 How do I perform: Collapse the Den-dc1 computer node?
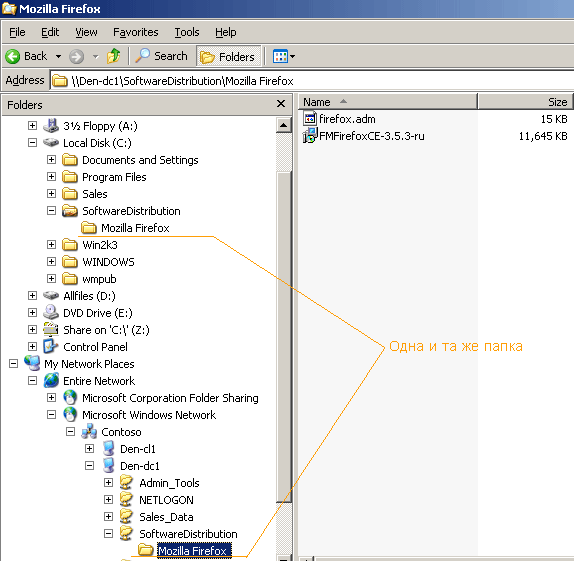89,466
